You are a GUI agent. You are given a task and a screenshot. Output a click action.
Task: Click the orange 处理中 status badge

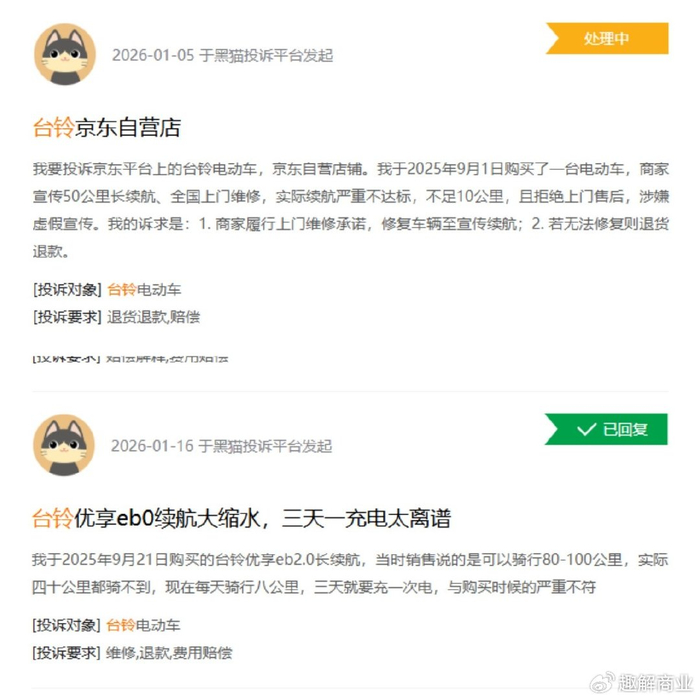[x=607, y=38]
